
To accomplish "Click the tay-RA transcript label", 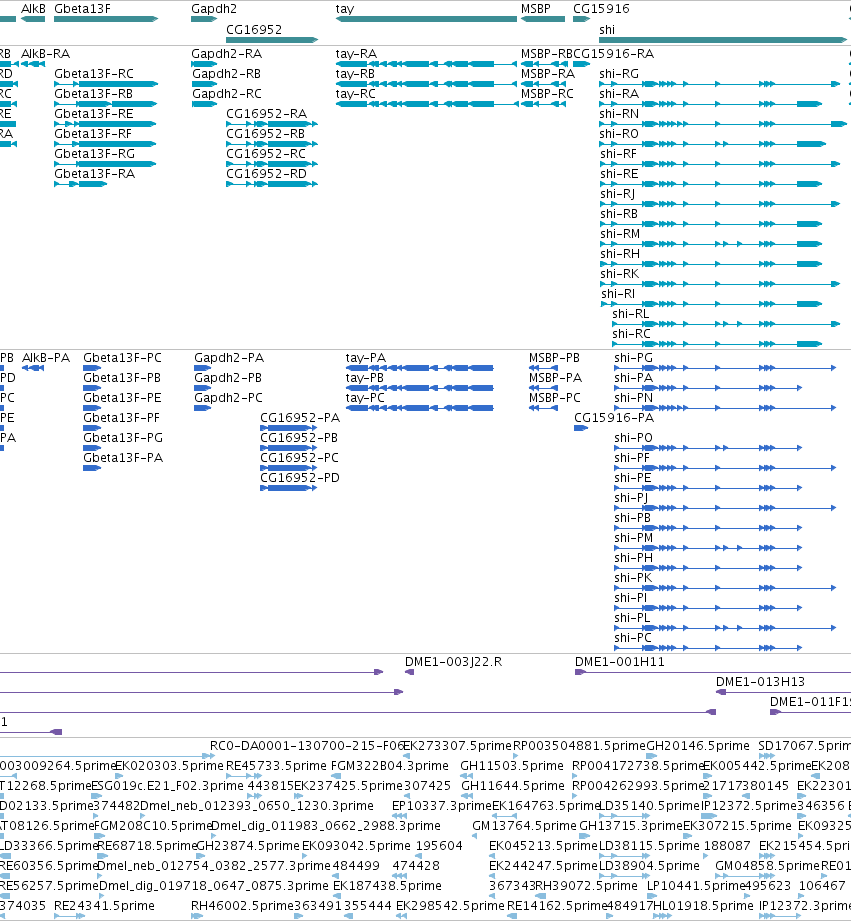I will pyautogui.click(x=356, y=53).
